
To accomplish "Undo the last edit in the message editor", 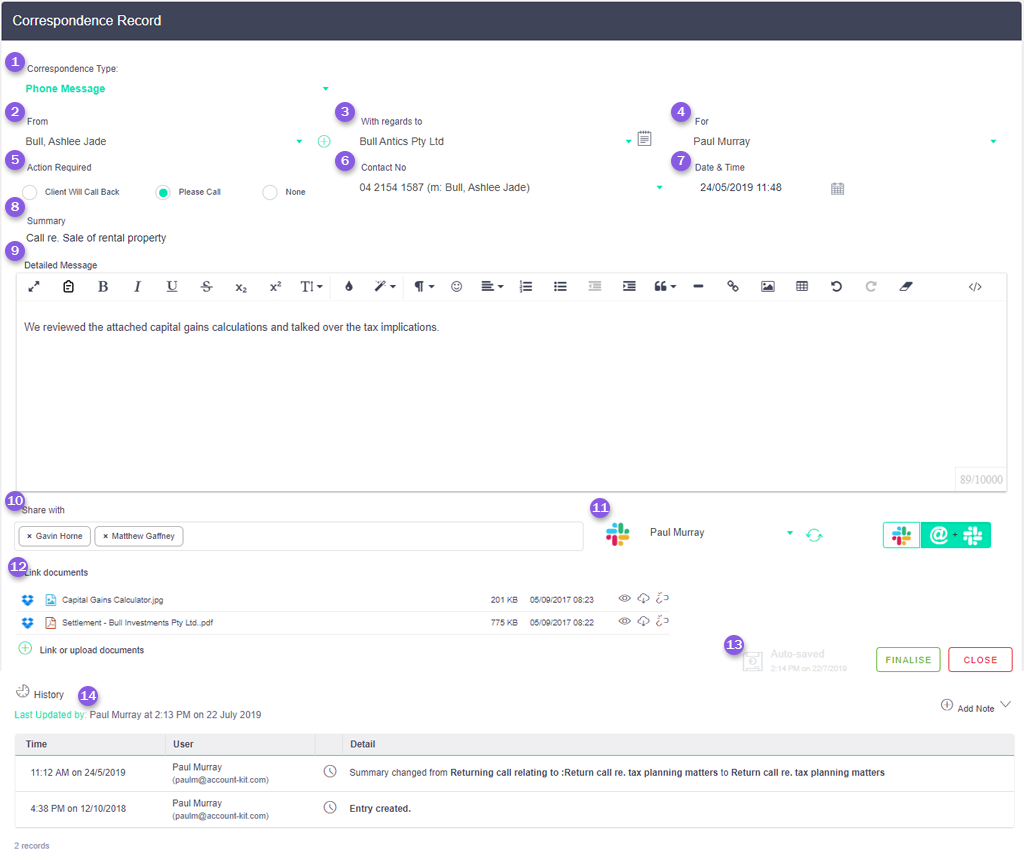I will tap(836, 286).
